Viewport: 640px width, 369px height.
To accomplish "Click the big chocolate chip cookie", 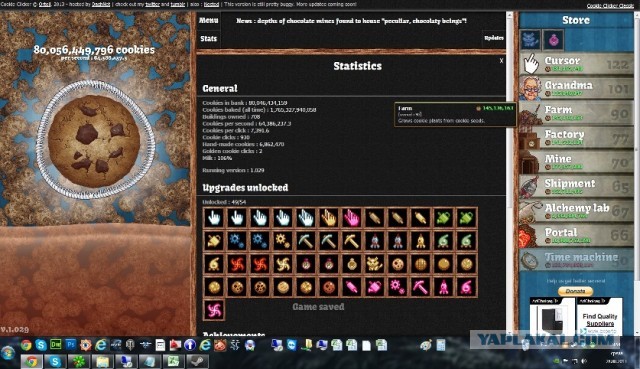I will (x=94, y=141).
